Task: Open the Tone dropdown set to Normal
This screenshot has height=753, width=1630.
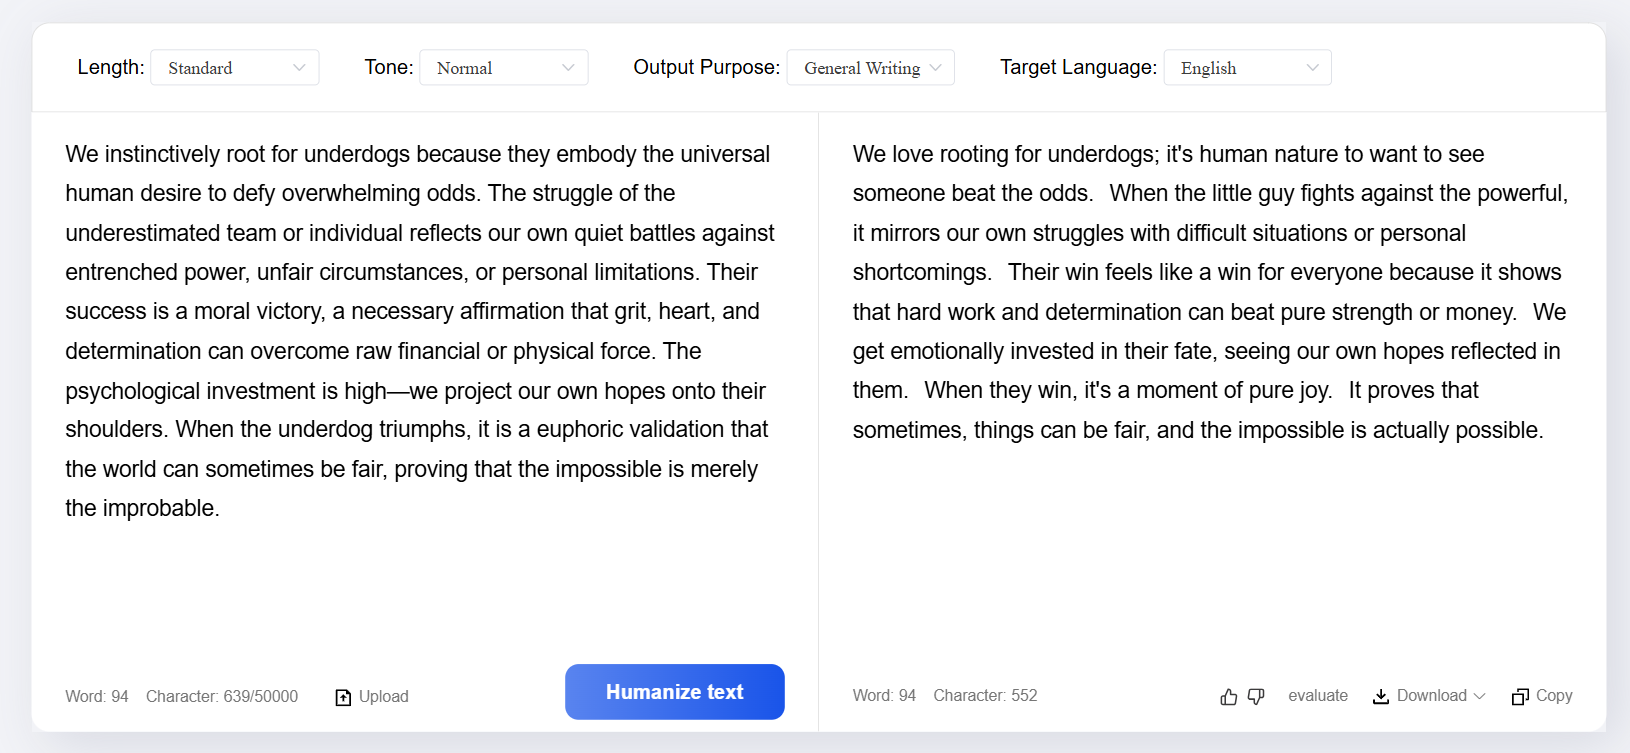Action: click(x=503, y=68)
